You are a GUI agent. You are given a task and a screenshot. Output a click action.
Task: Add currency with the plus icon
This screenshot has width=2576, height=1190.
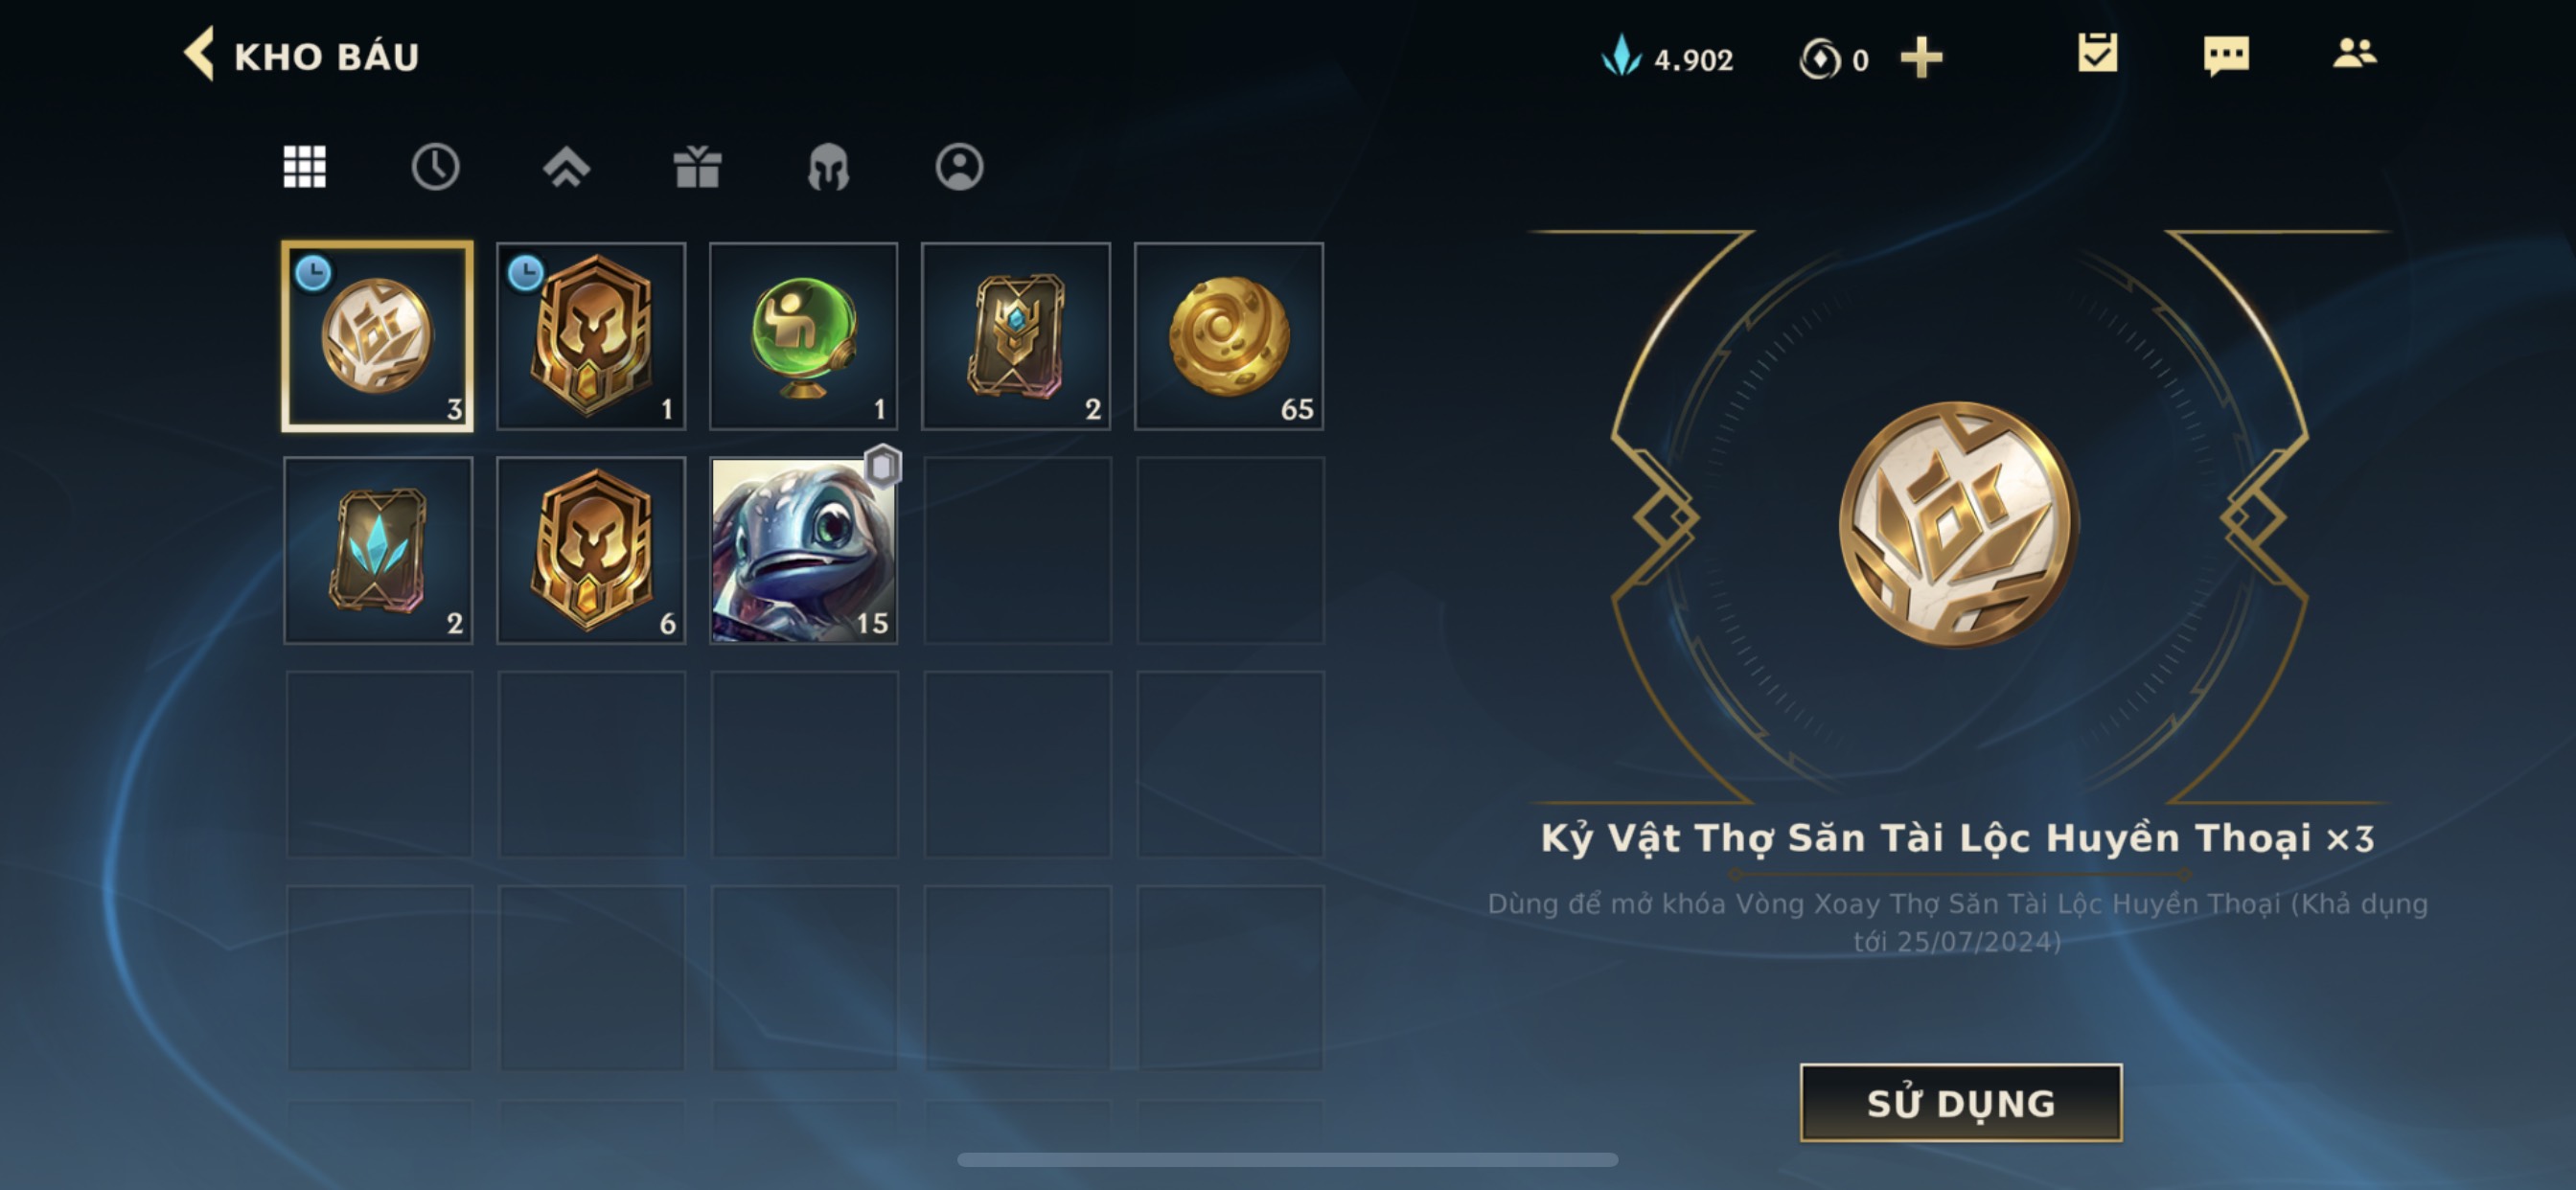pos(1921,58)
